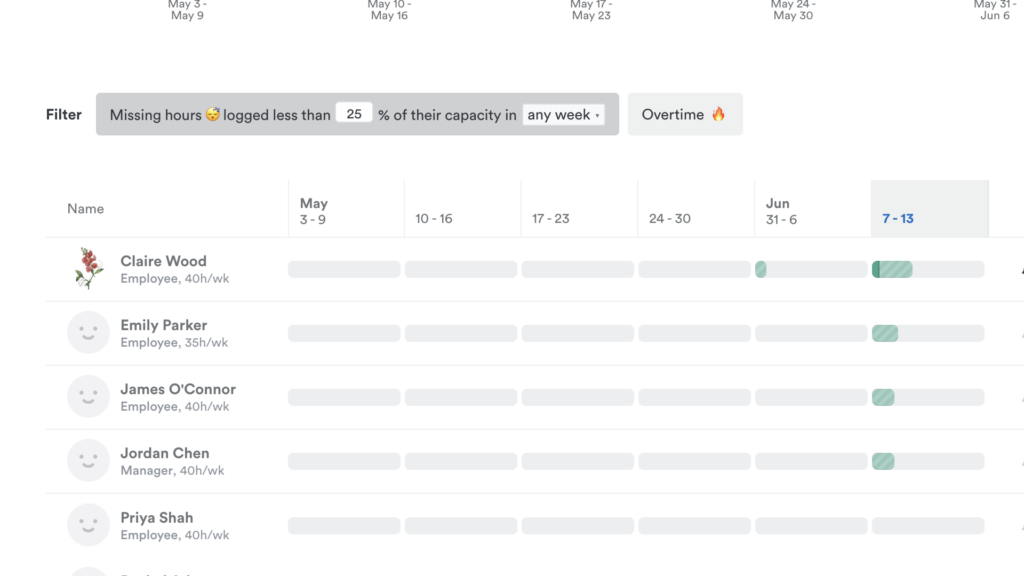This screenshot has width=1024, height=576.
Task: Click the Name column header
Action: pos(86,208)
